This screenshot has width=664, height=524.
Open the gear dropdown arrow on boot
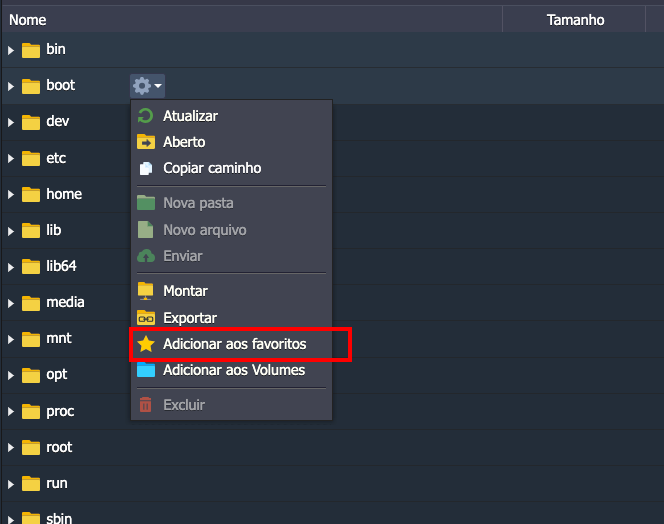point(158,87)
